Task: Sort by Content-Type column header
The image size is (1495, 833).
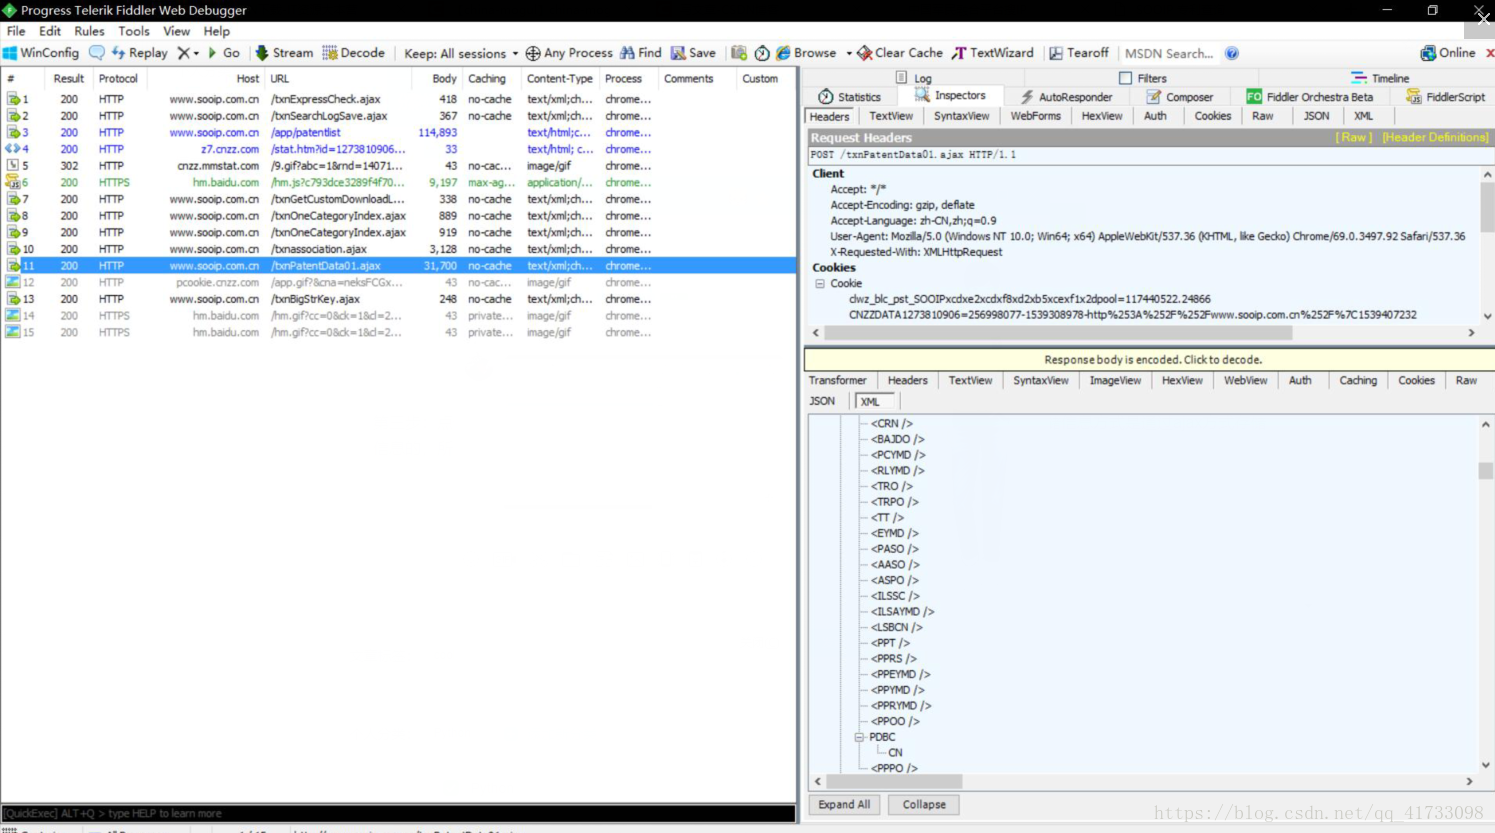Action: coord(560,79)
